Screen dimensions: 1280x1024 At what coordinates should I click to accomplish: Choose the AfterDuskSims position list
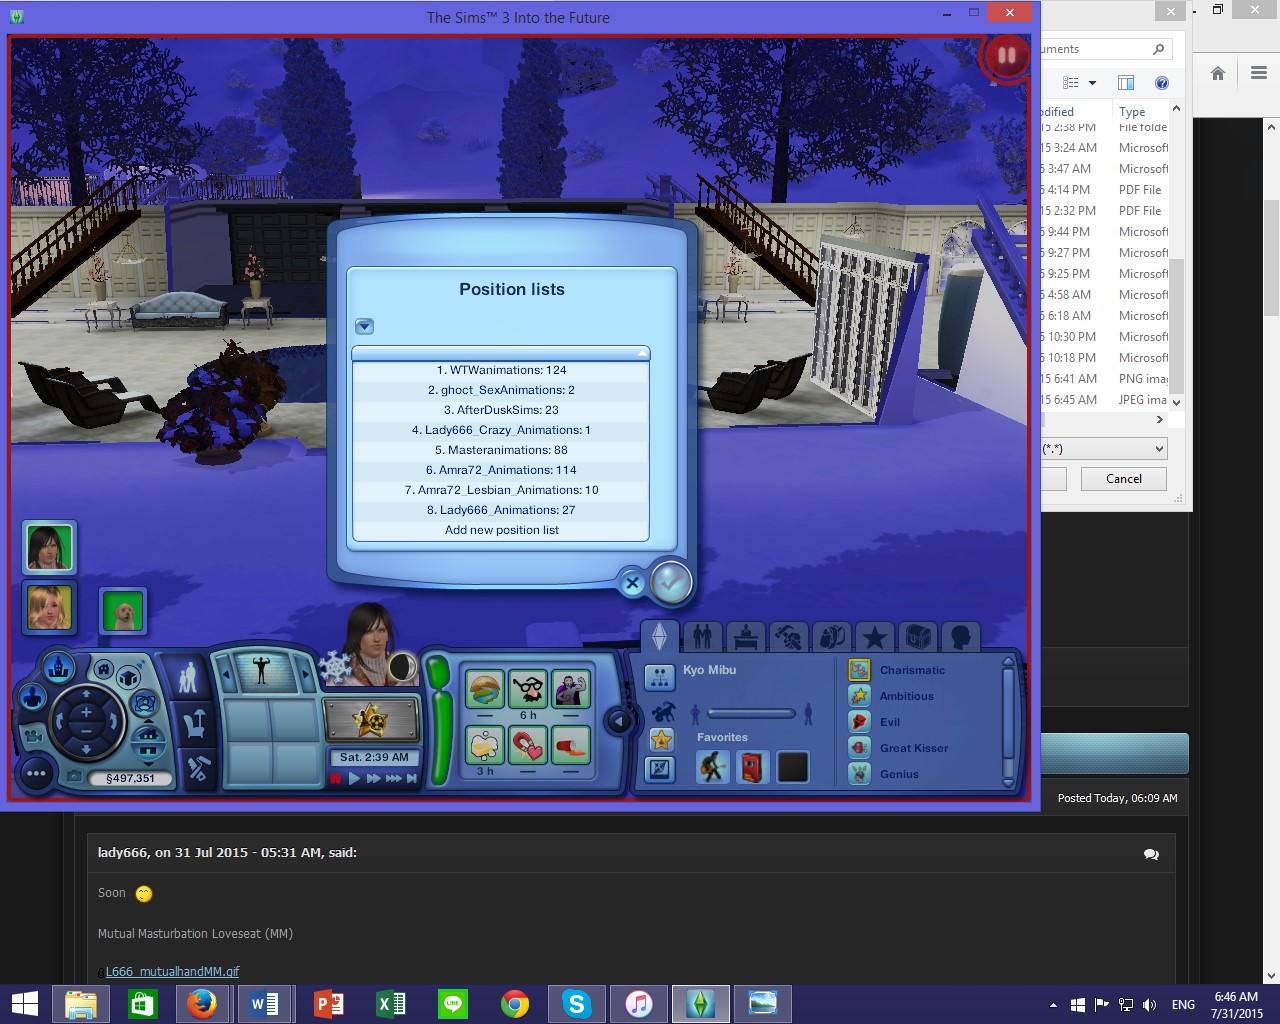(501, 410)
